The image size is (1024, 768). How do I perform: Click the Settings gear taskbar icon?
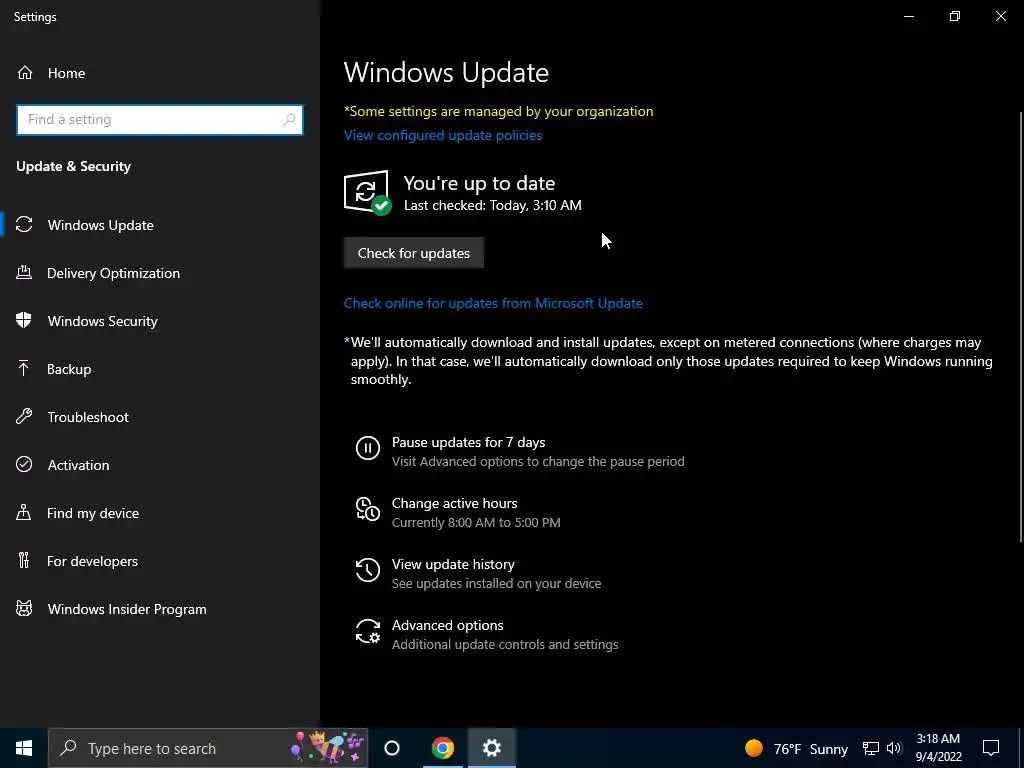492,748
